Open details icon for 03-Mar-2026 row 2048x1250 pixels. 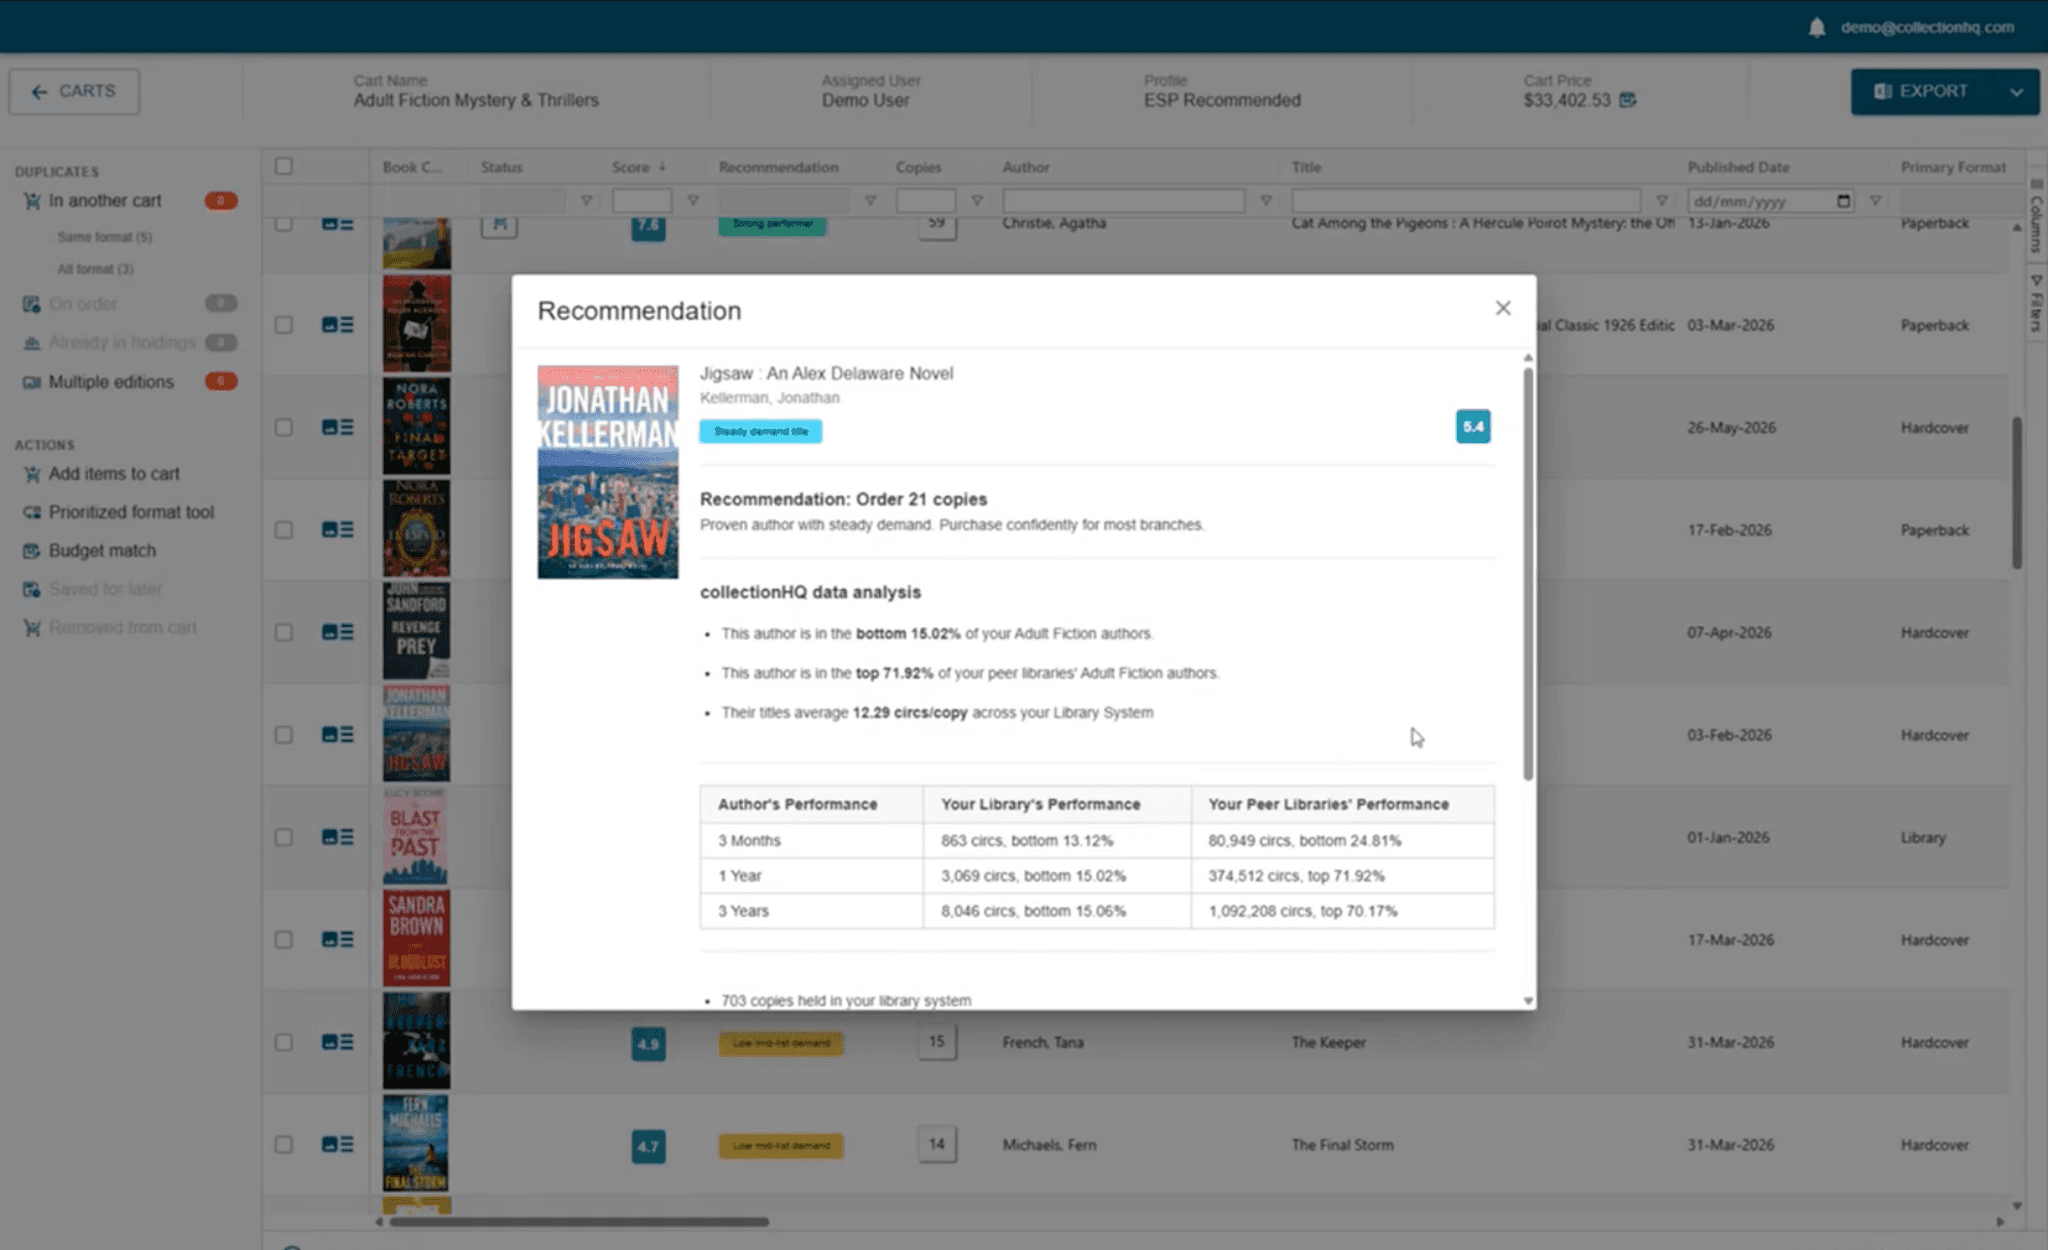[338, 325]
